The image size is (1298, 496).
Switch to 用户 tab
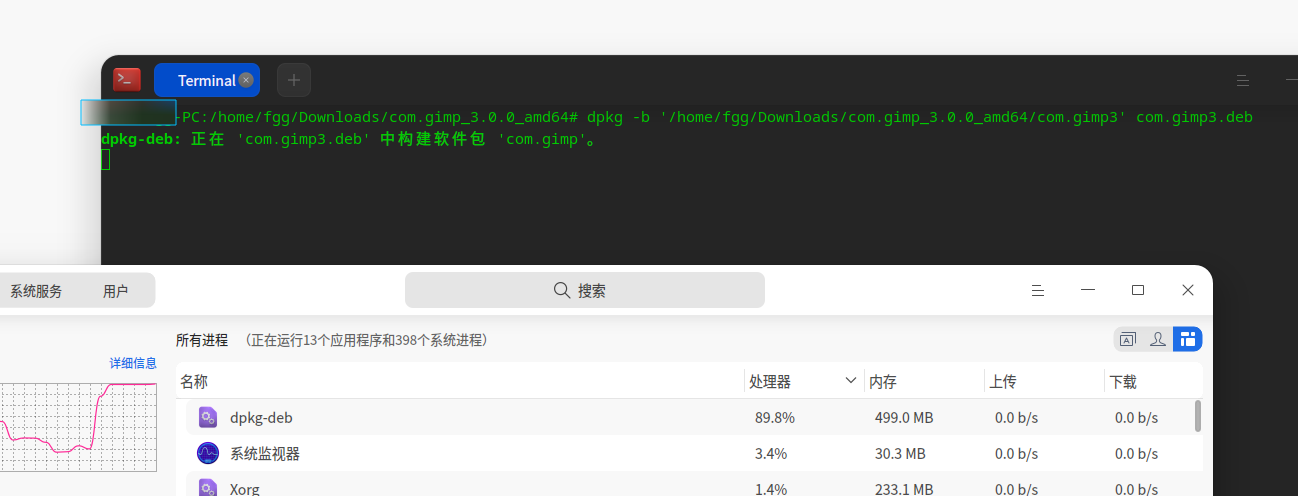115,291
